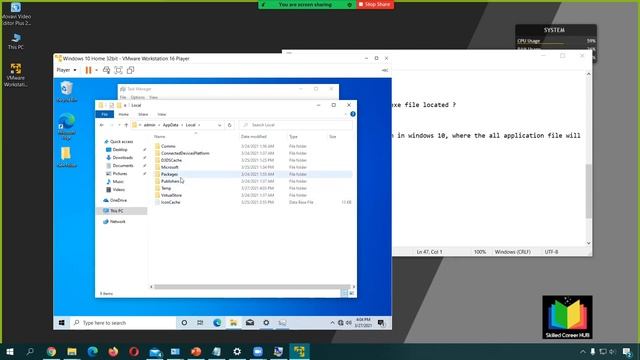
Task: Open the File tab in File Explorer
Action: pyautogui.click(x=104, y=114)
